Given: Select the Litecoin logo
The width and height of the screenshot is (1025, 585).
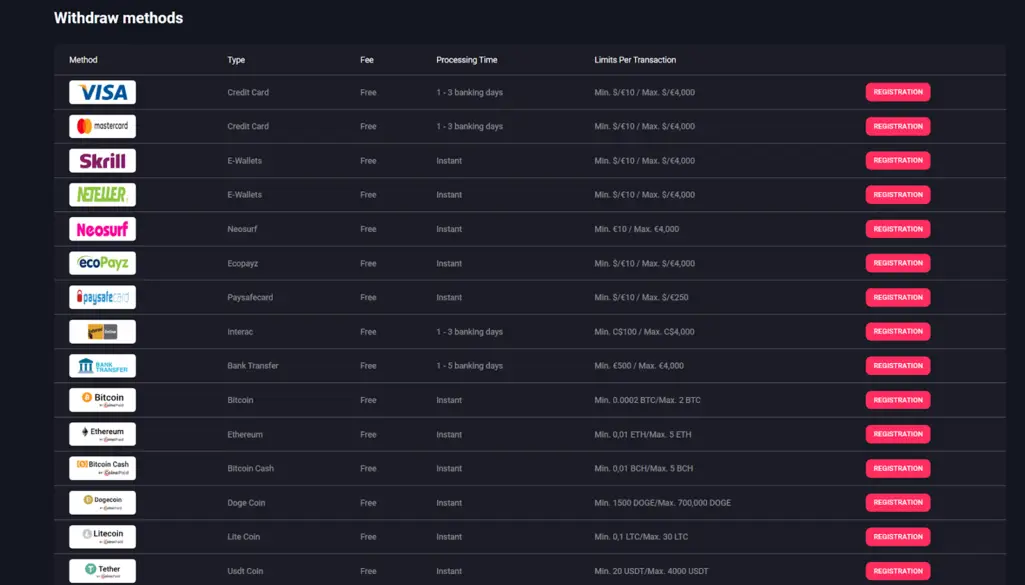Looking at the screenshot, I should click(x=103, y=537).
